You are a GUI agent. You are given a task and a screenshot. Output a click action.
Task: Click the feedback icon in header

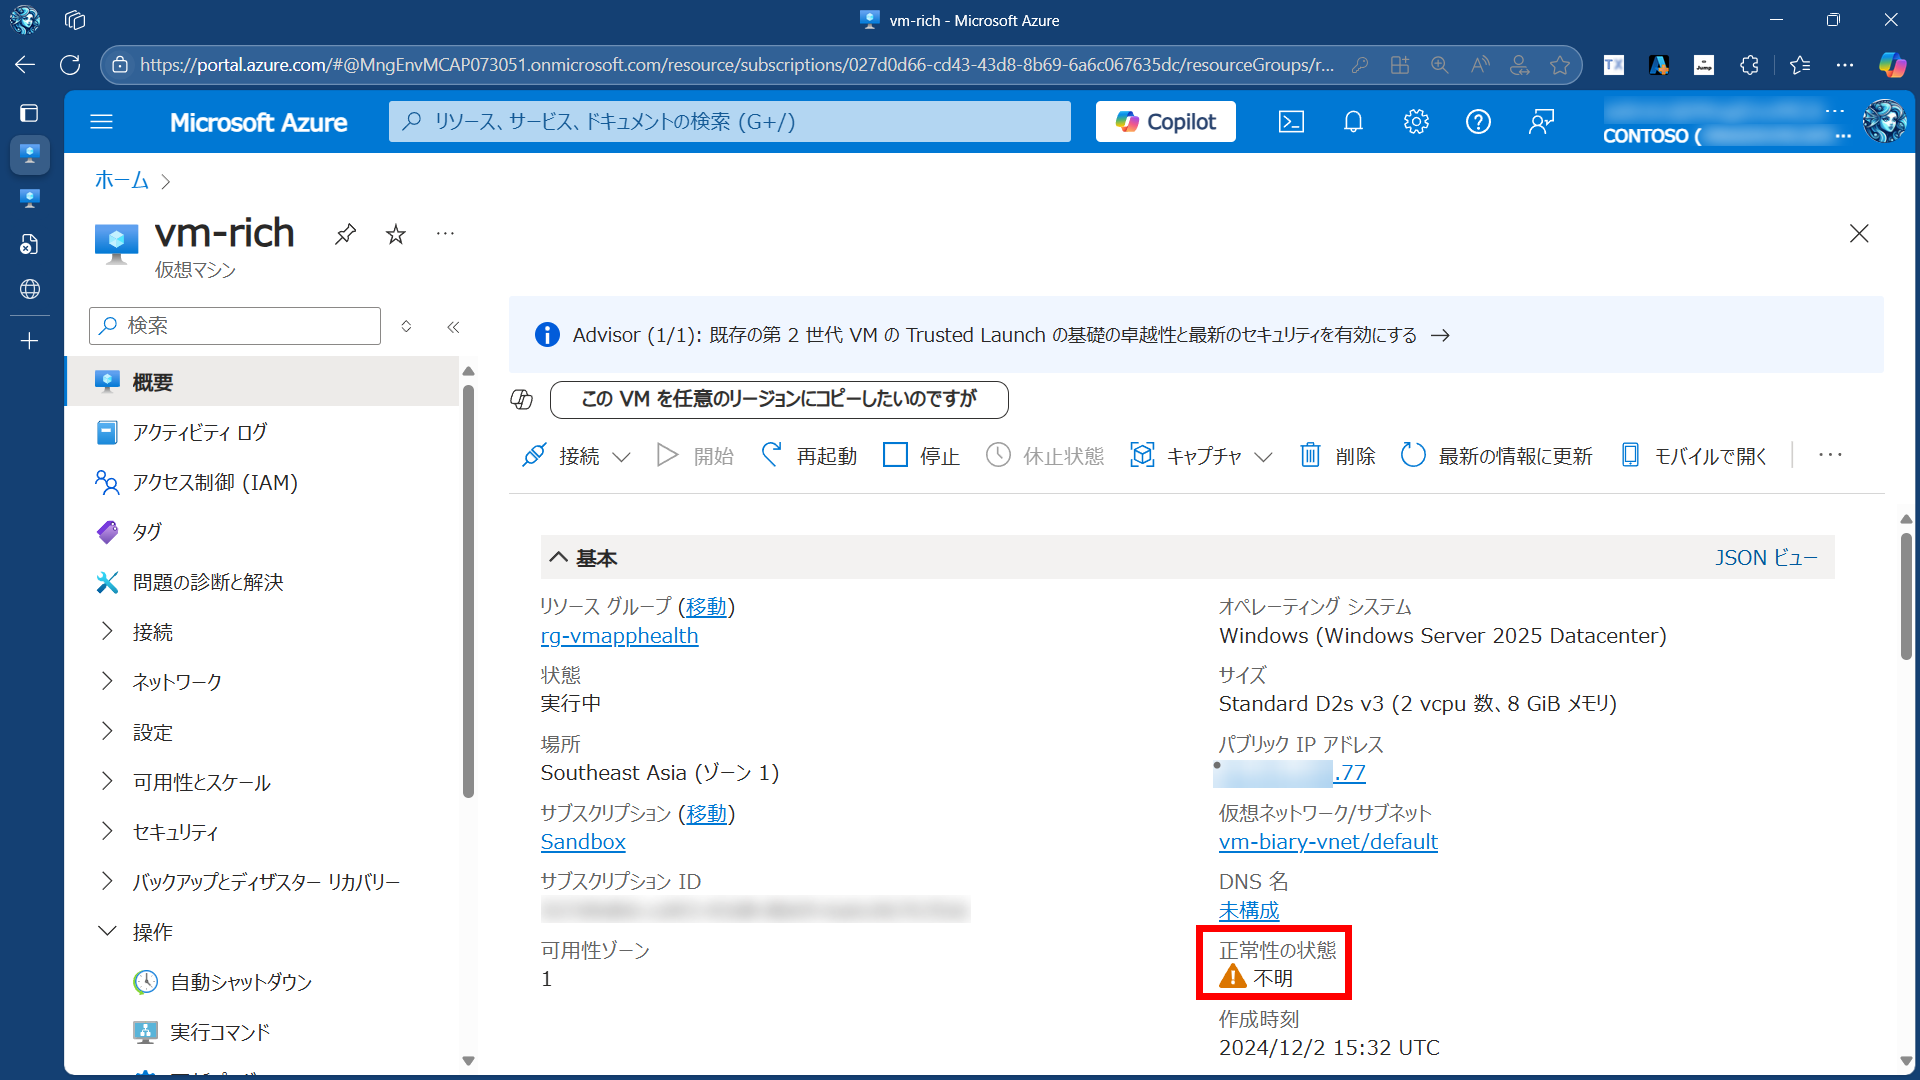(x=1541, y=122)
